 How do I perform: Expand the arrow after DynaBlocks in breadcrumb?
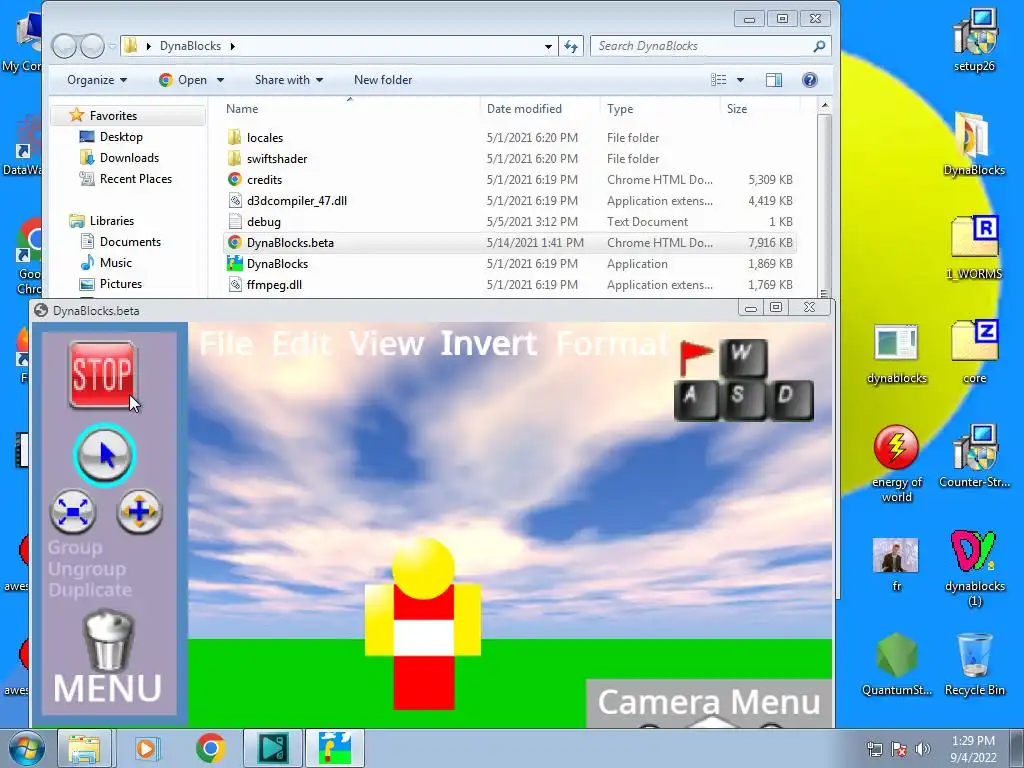pos(232,46)
